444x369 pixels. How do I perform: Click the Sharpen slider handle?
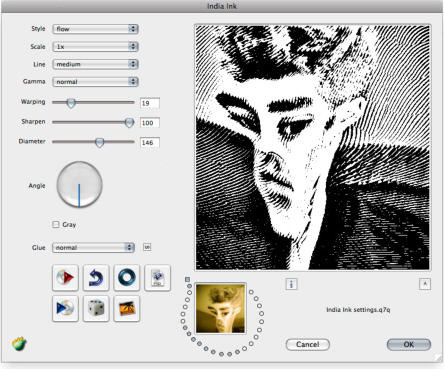[129, 123]
